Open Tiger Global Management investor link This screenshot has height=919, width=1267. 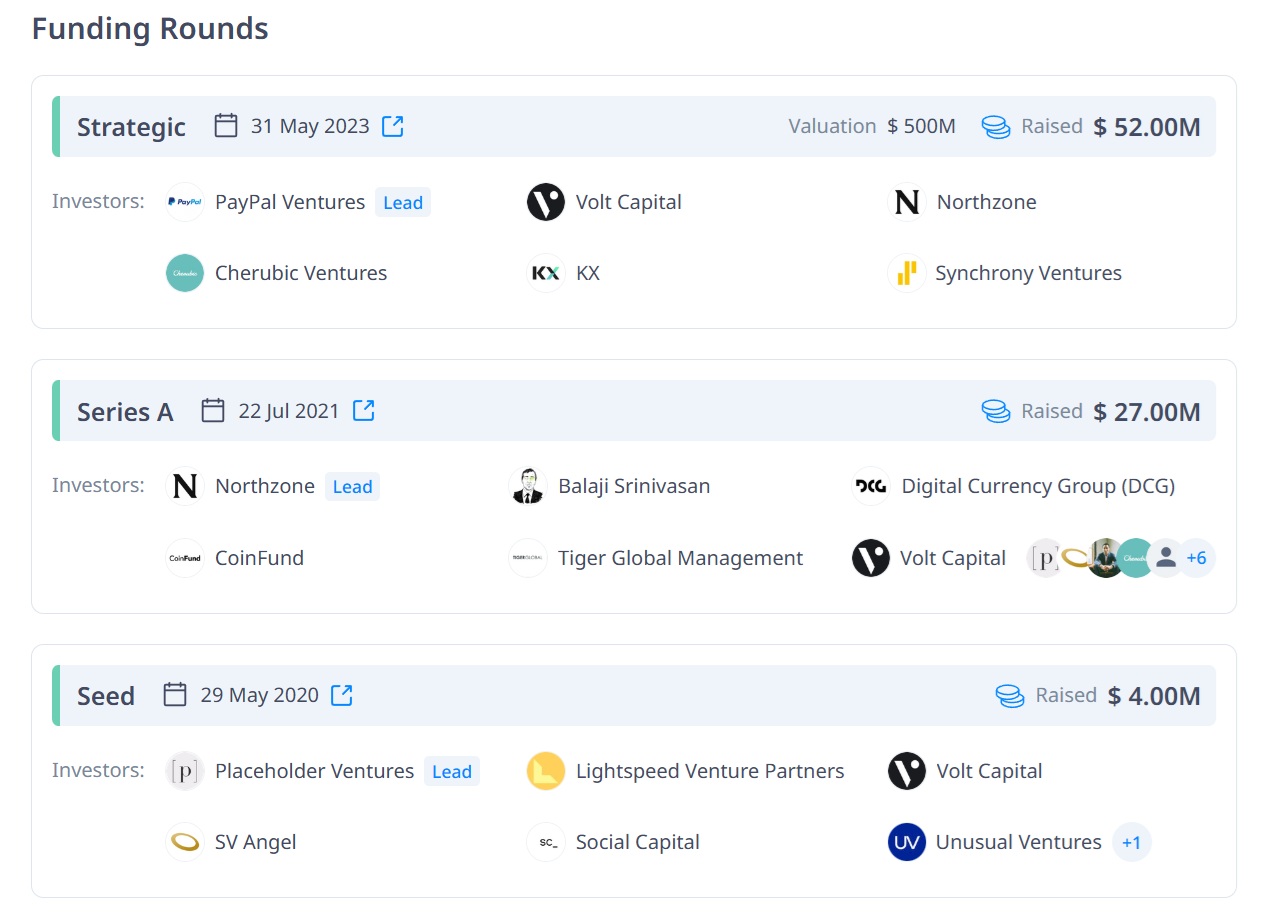click(x=680, y=558)
